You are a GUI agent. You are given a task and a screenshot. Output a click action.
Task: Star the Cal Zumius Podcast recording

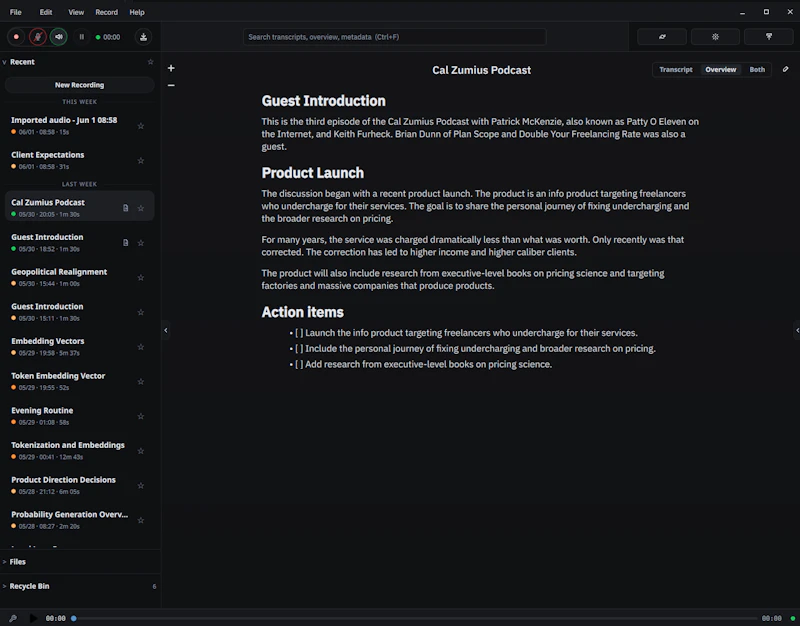tap(141, 208)
